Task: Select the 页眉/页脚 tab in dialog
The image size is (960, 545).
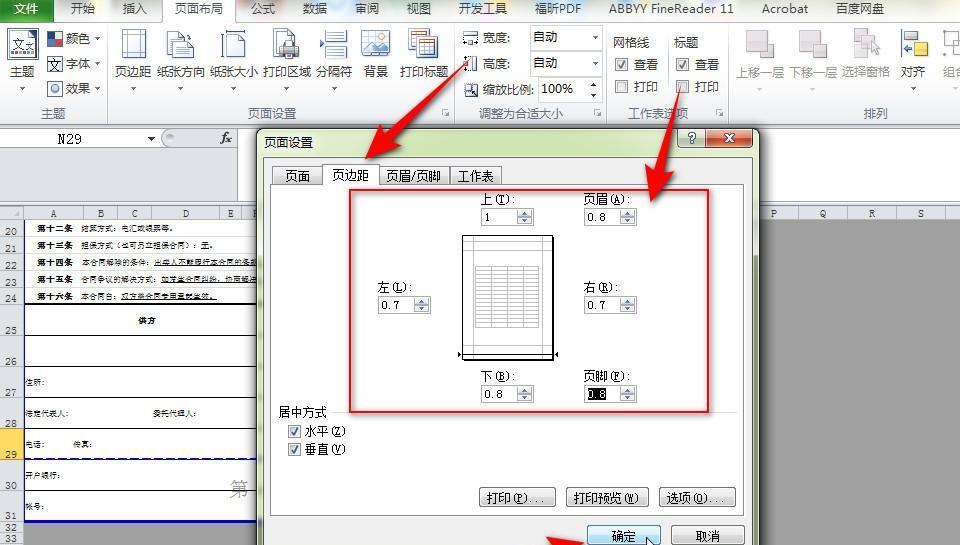Action: click(x=414, y=176)
